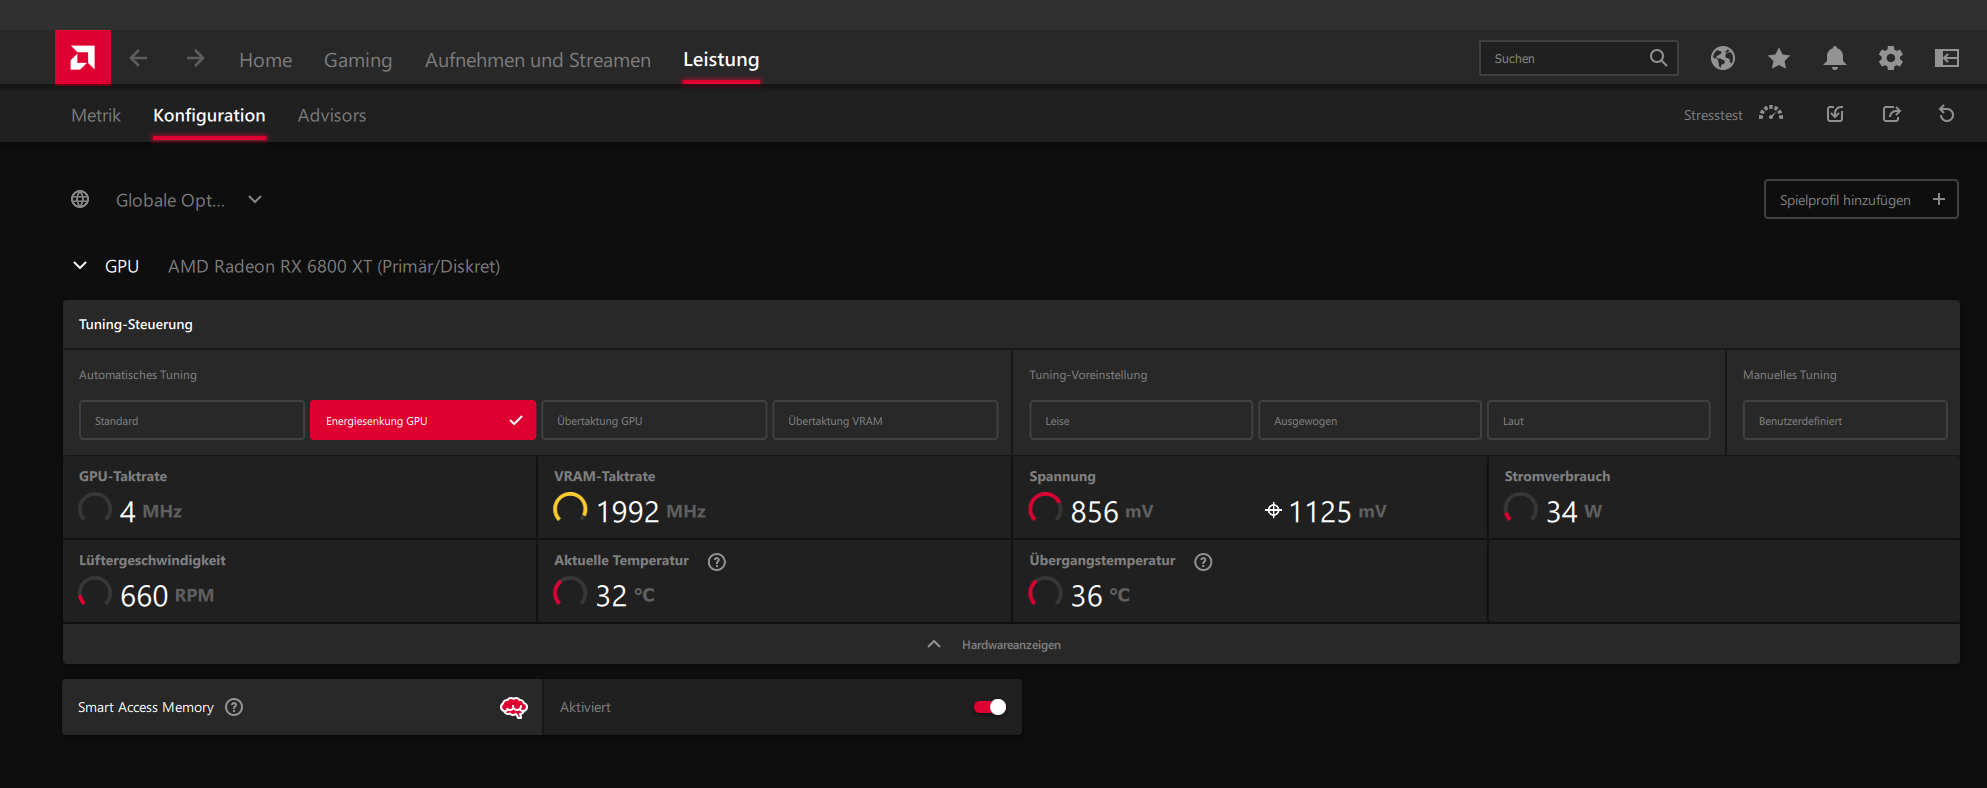
Task: Click the AMD logo icon
Action: [x=83, y=57]
